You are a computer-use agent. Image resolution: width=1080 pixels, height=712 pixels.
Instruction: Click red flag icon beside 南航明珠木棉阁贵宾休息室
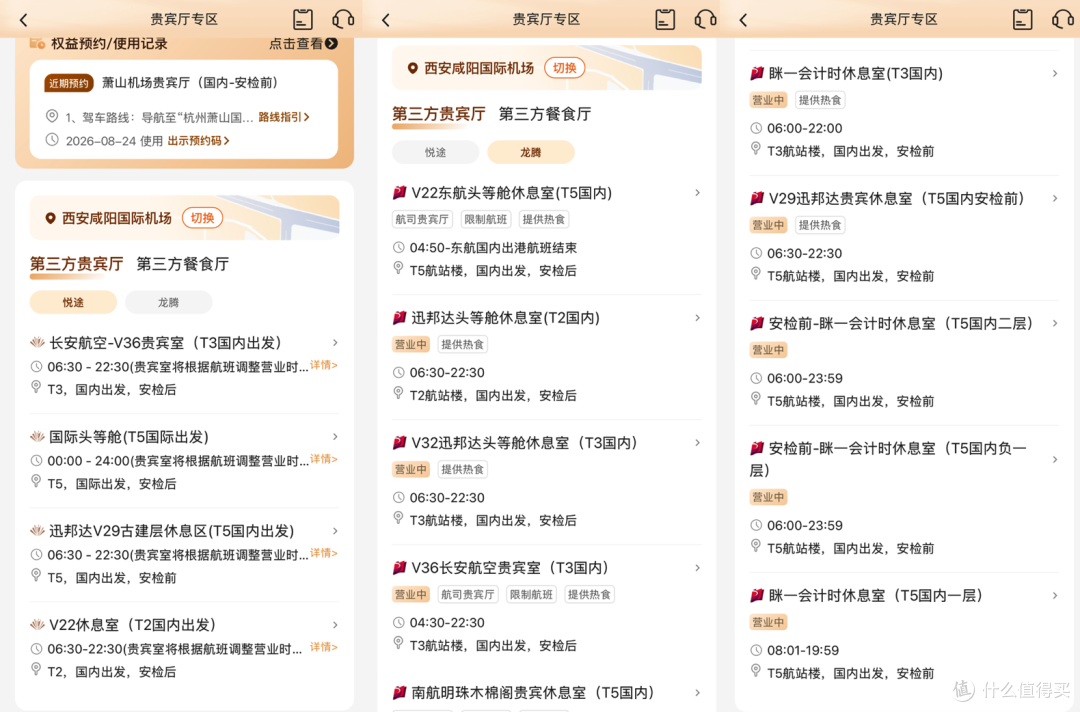click(x=399, y=693)
